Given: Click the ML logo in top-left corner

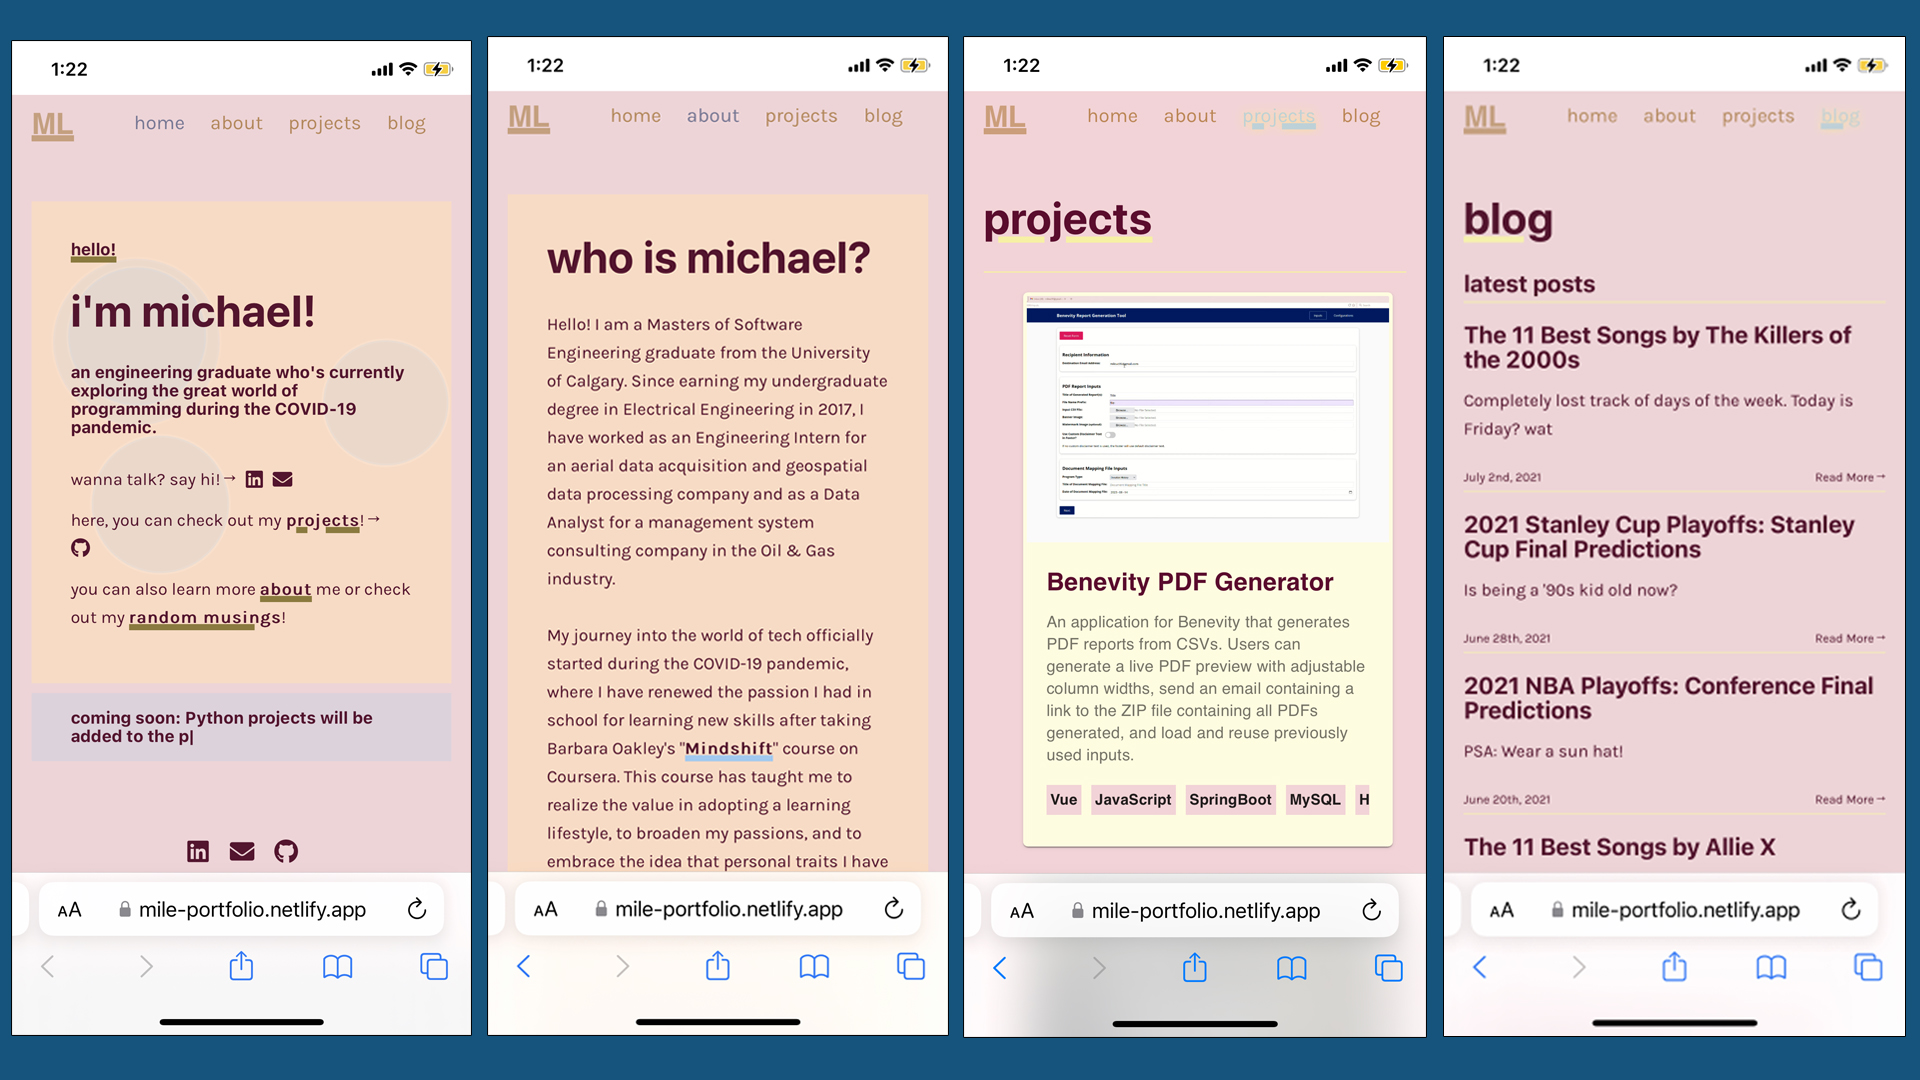Looking at the screenshot, I should click(49, 121).
